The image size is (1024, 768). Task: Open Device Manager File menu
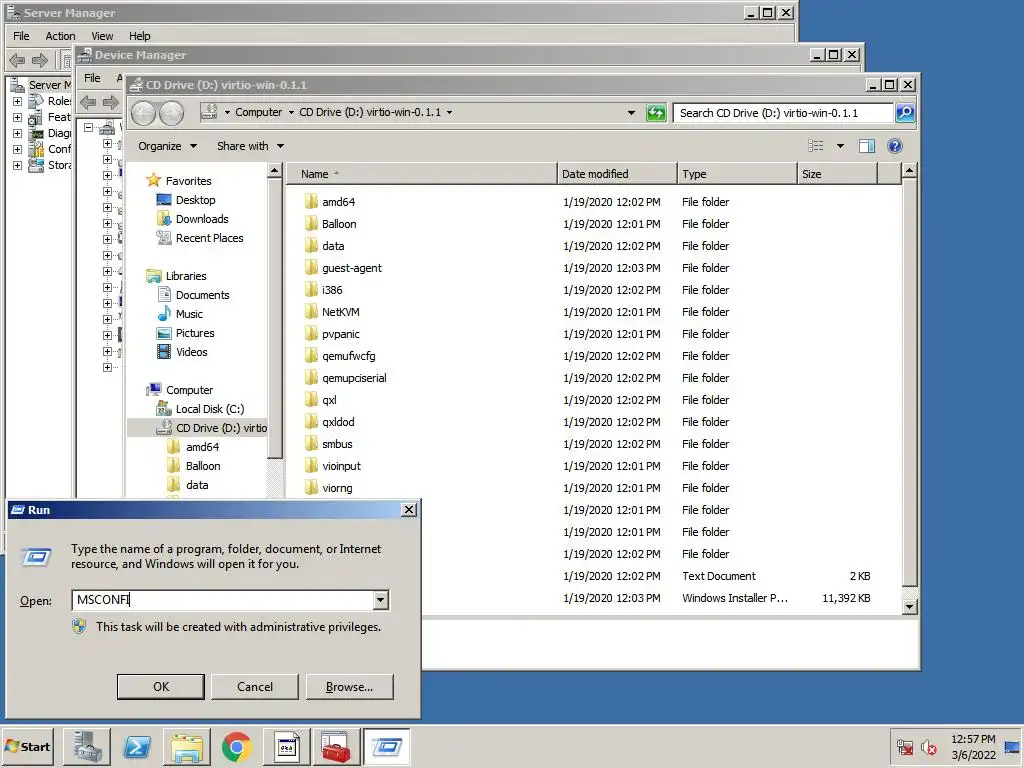click(x=92, y=78)
